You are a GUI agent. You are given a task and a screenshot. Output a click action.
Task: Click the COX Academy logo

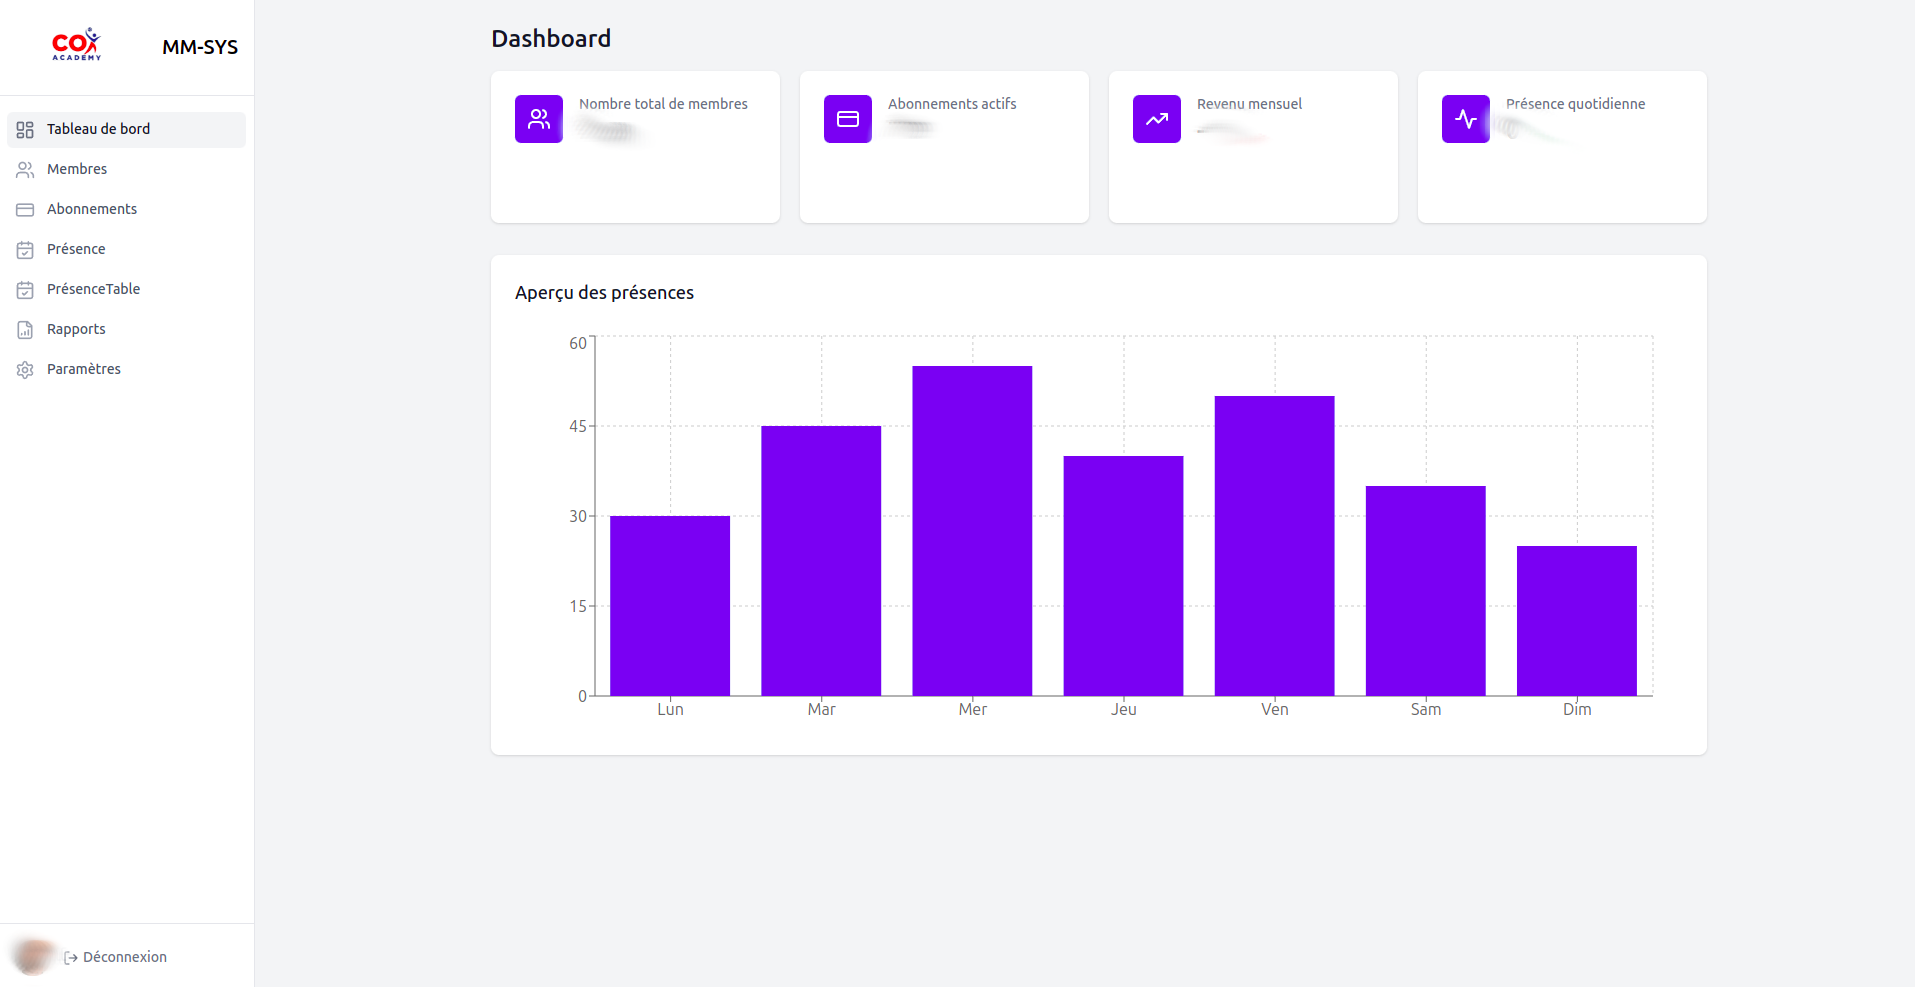[x=77, y=45]
